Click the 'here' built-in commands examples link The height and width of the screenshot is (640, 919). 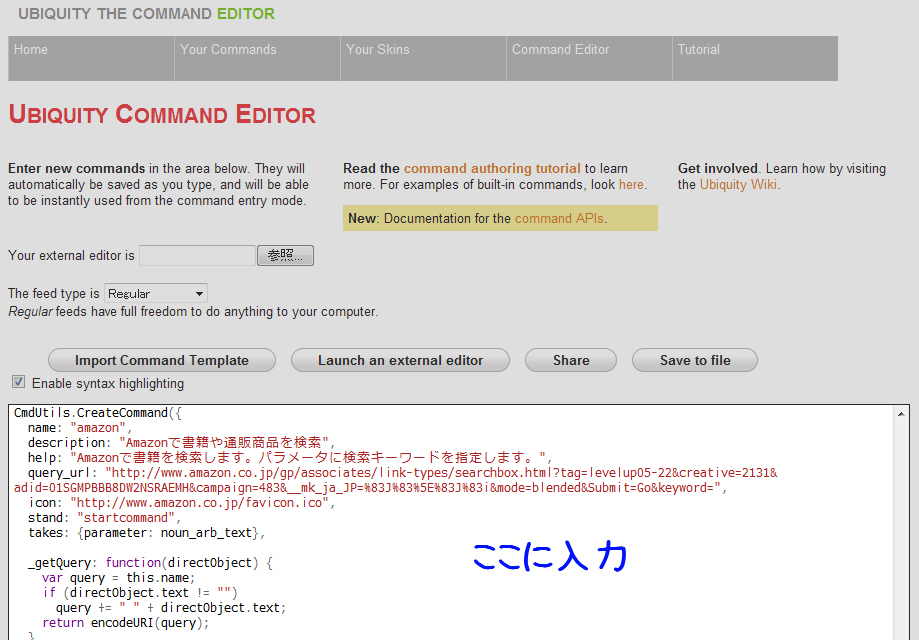click(631, 185)
